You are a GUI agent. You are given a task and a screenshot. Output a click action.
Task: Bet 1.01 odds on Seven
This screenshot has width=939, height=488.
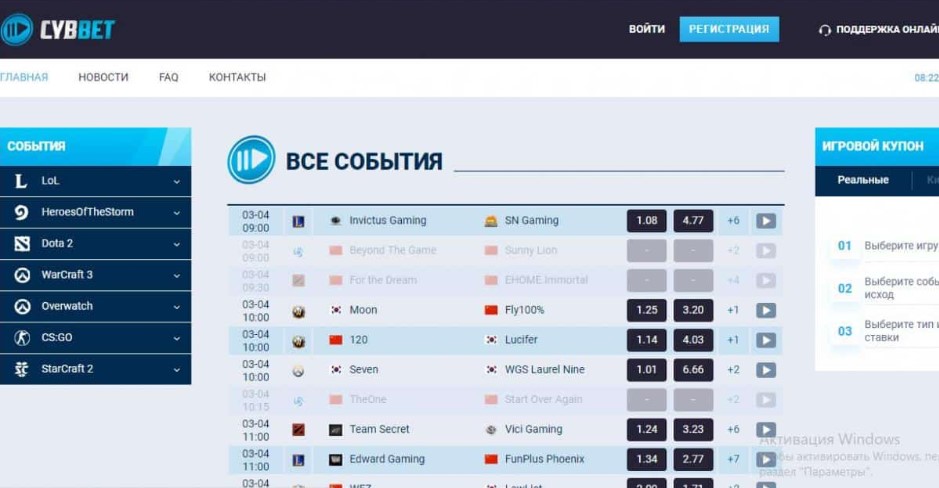647,370
